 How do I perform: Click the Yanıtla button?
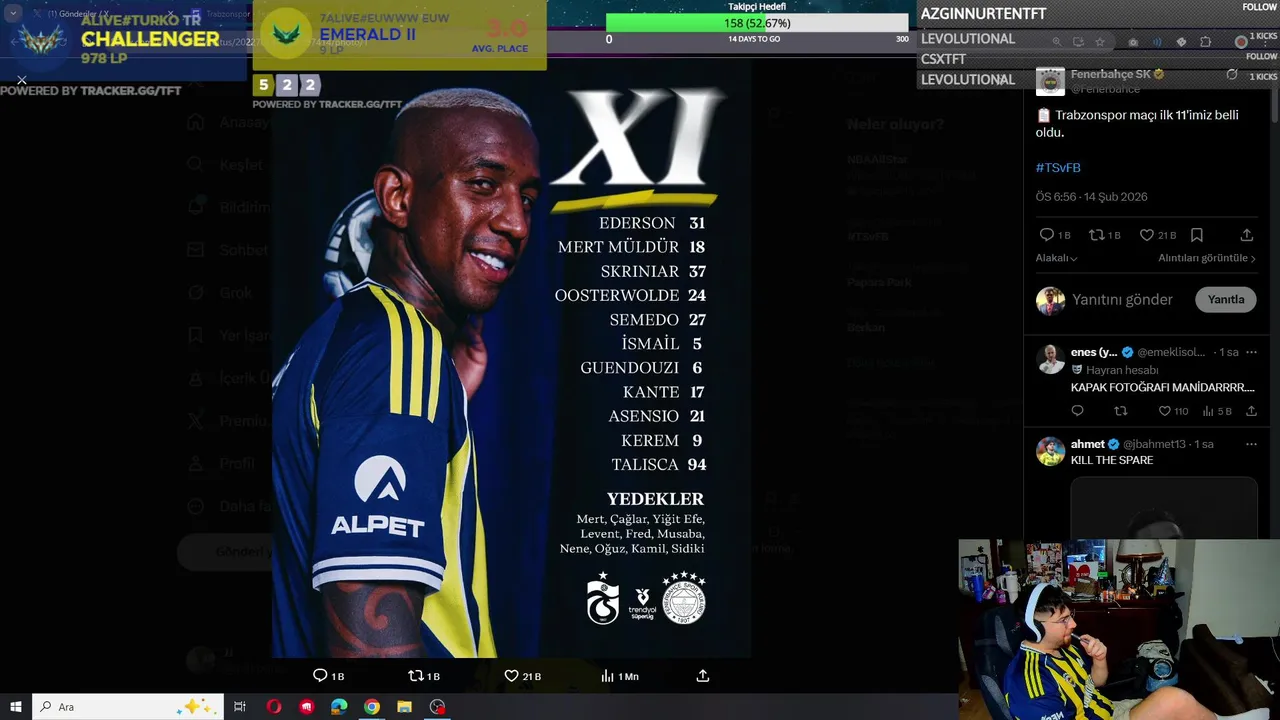click(1225, 300)
